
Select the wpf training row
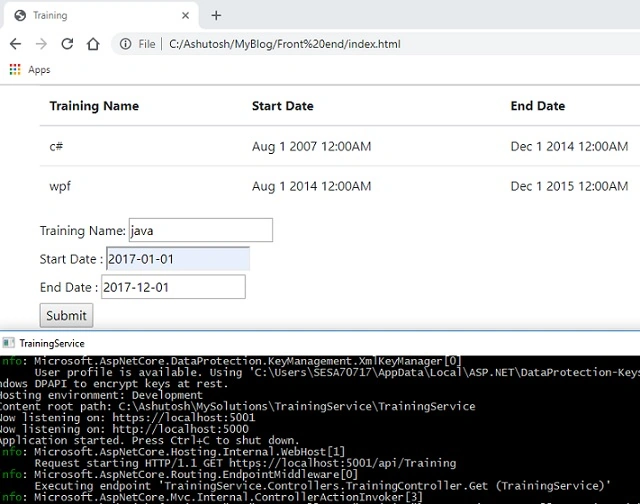(340, 186)
